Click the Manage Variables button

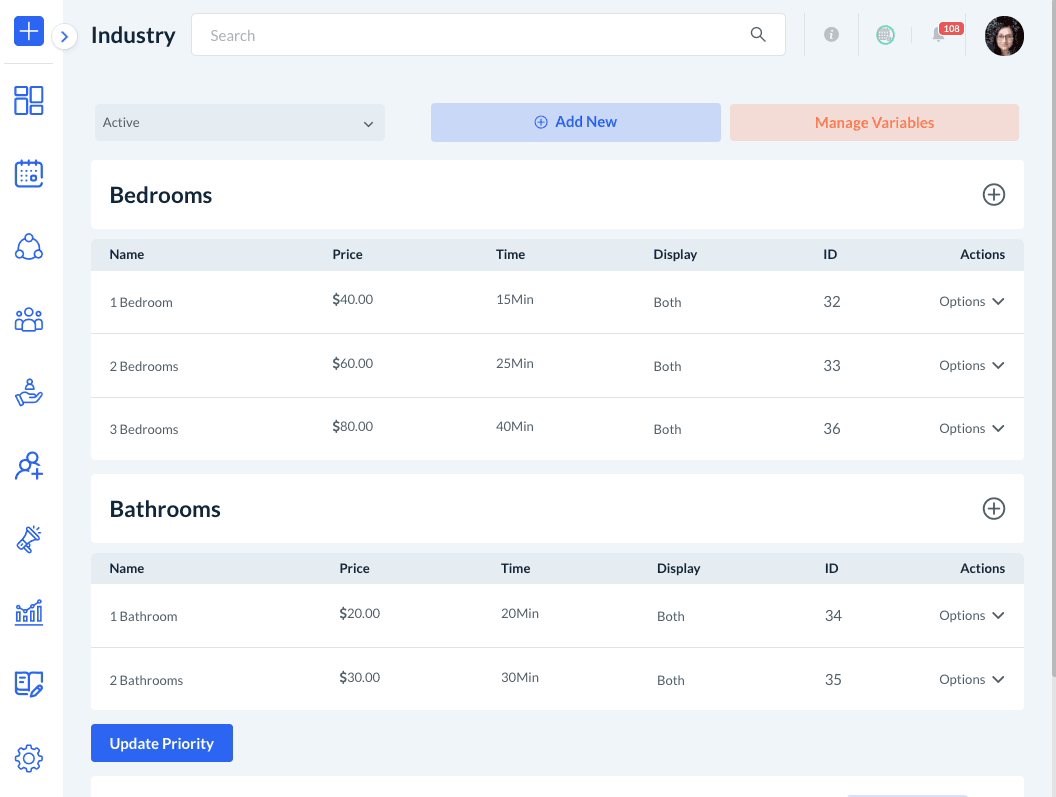[874, 123]
